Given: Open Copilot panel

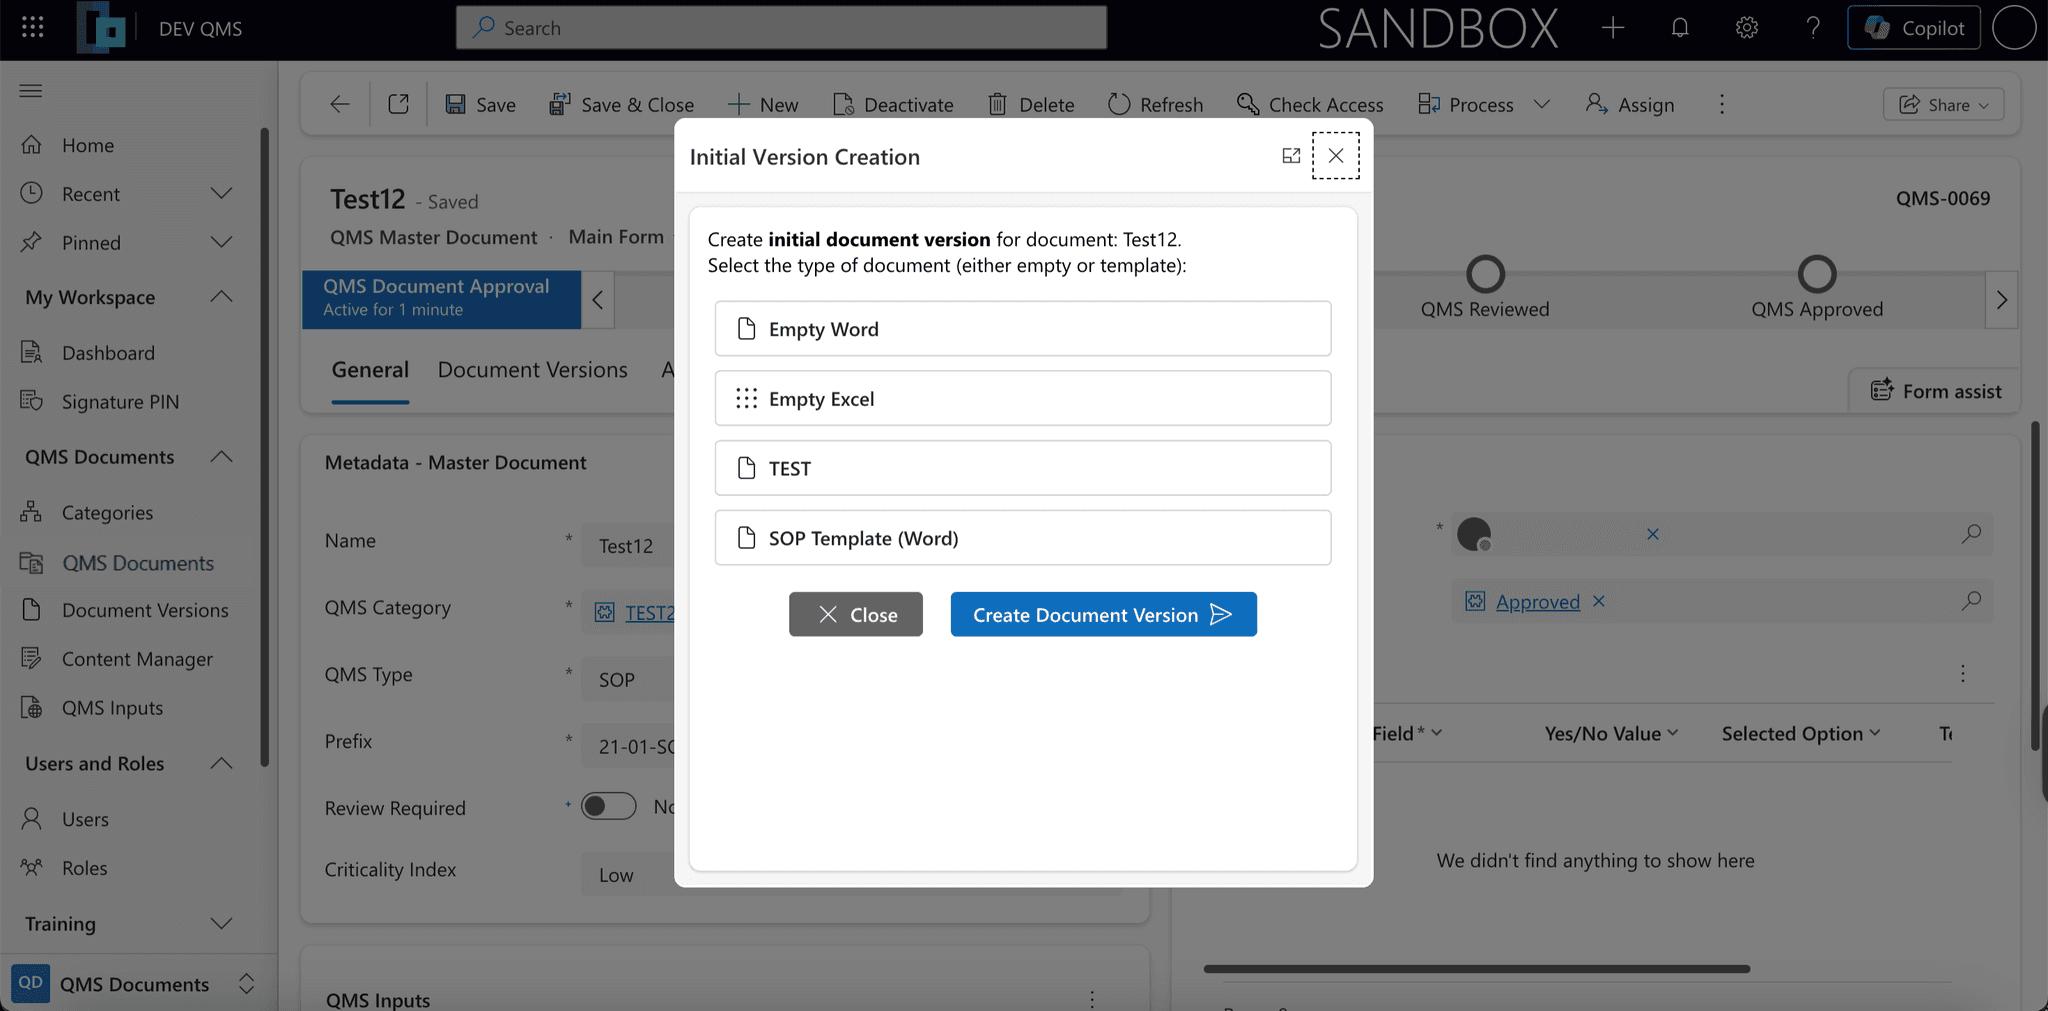Looking at the screenshot, I should 1914,28.
